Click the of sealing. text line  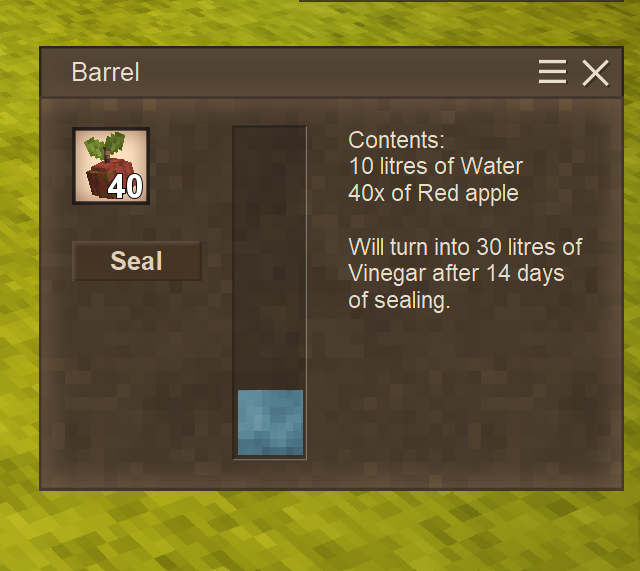(x=399, y=300)
